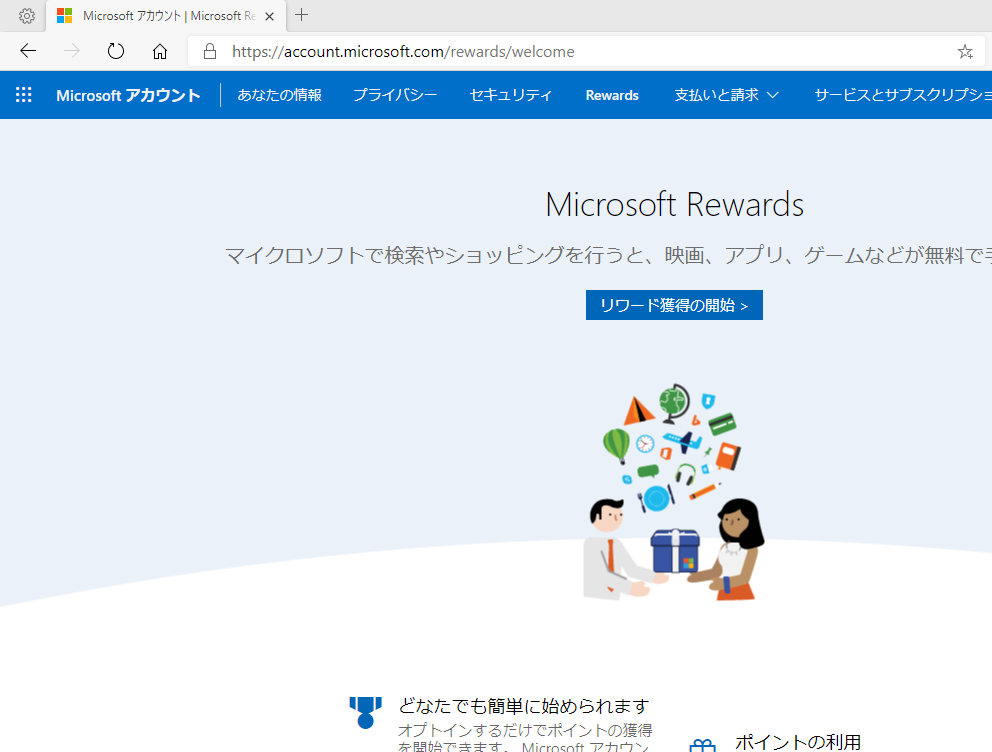This screenshot has height=752, width=992.
Task: Open Rewards menu item
Action: (612, 96)
